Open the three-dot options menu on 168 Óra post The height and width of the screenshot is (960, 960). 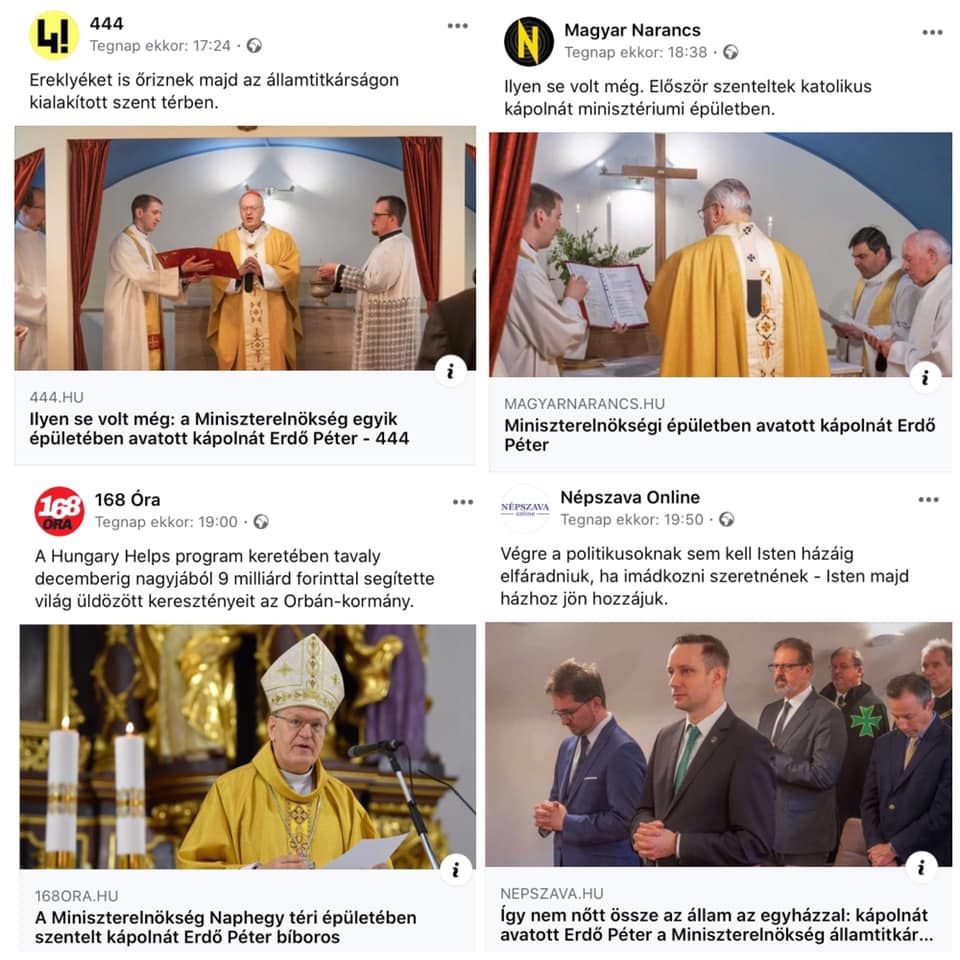pyautogui.click(x=463, y=502)
